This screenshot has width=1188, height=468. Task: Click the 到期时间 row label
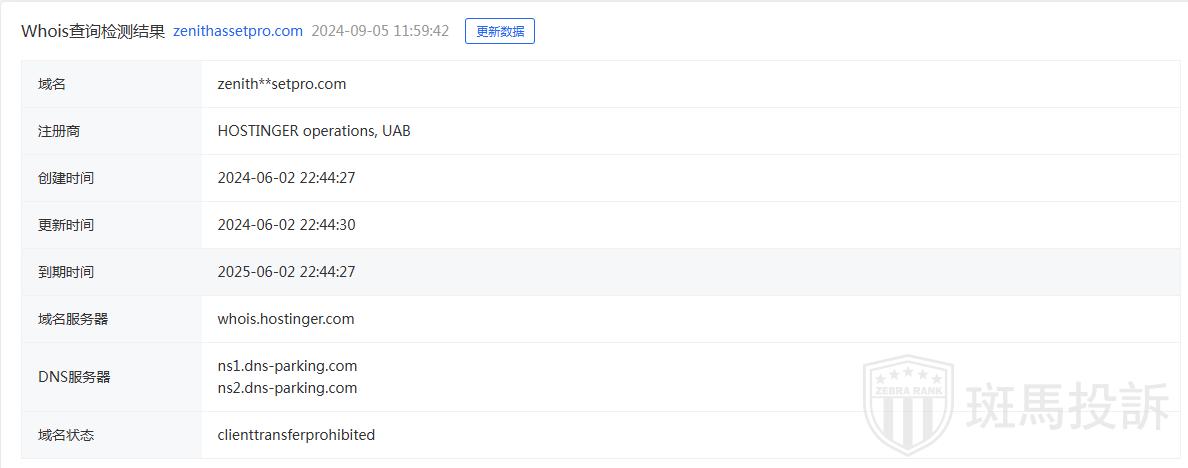pyautogui.click(x=66, y=272)
